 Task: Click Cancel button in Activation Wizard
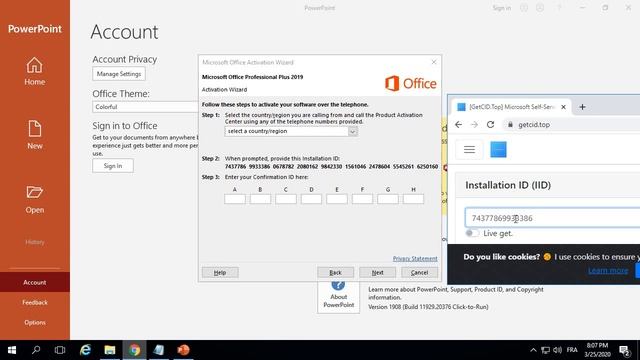coord(420,273)
